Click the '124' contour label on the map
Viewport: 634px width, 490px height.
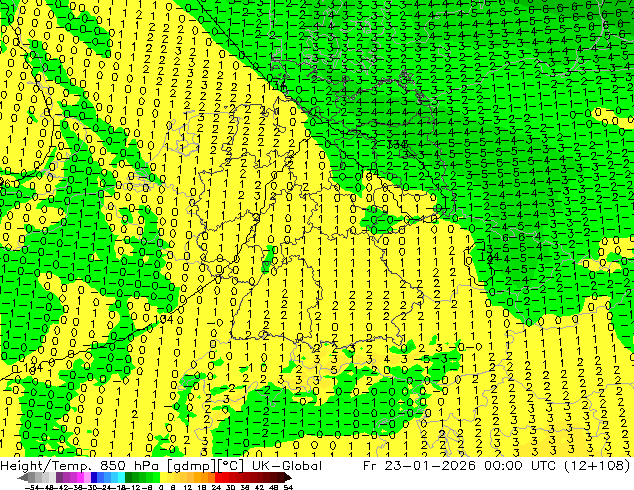tap(489, 256)
